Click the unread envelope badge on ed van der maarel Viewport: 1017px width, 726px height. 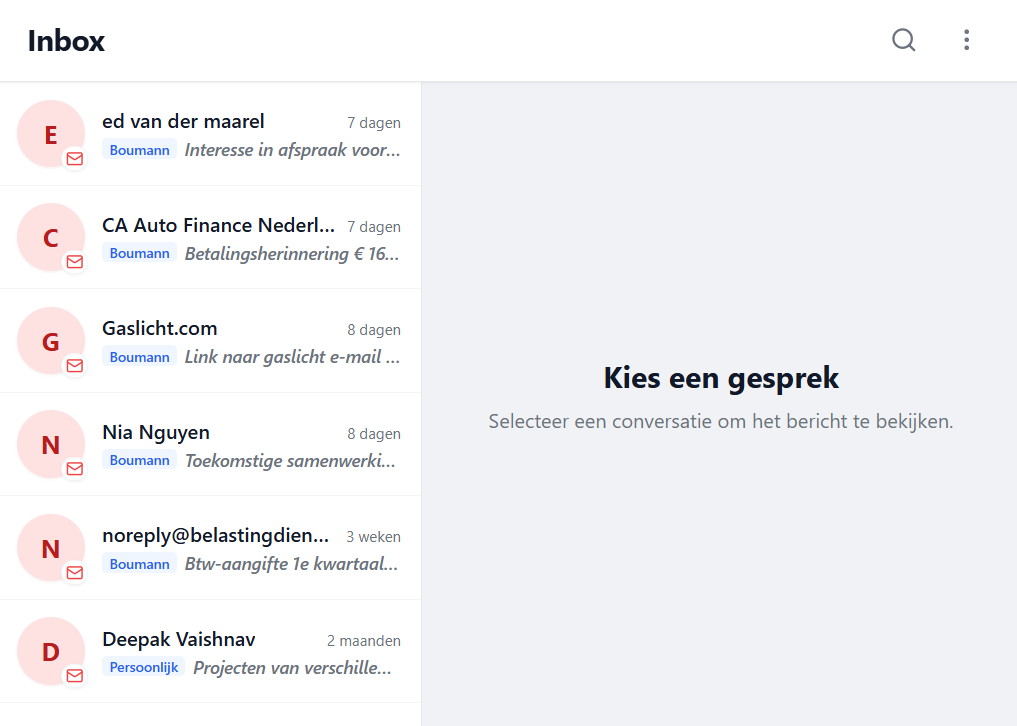tap(74, 158)
